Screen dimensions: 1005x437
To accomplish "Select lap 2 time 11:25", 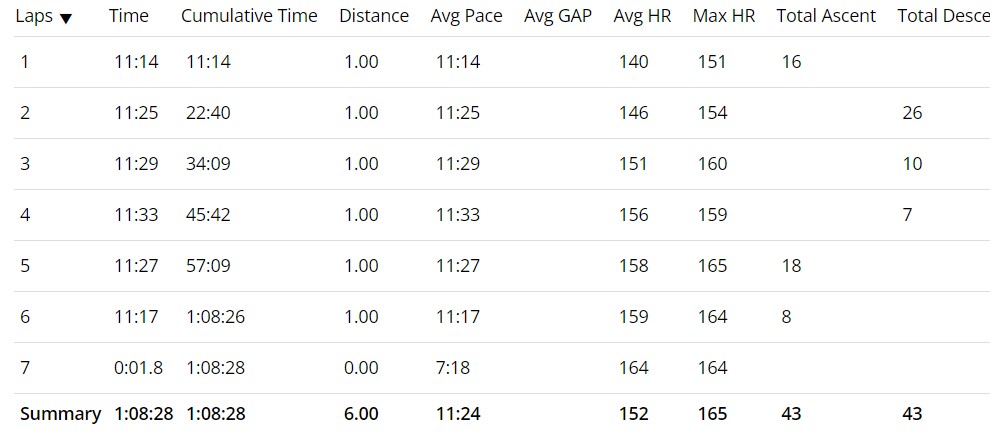I will pos(136,113).
